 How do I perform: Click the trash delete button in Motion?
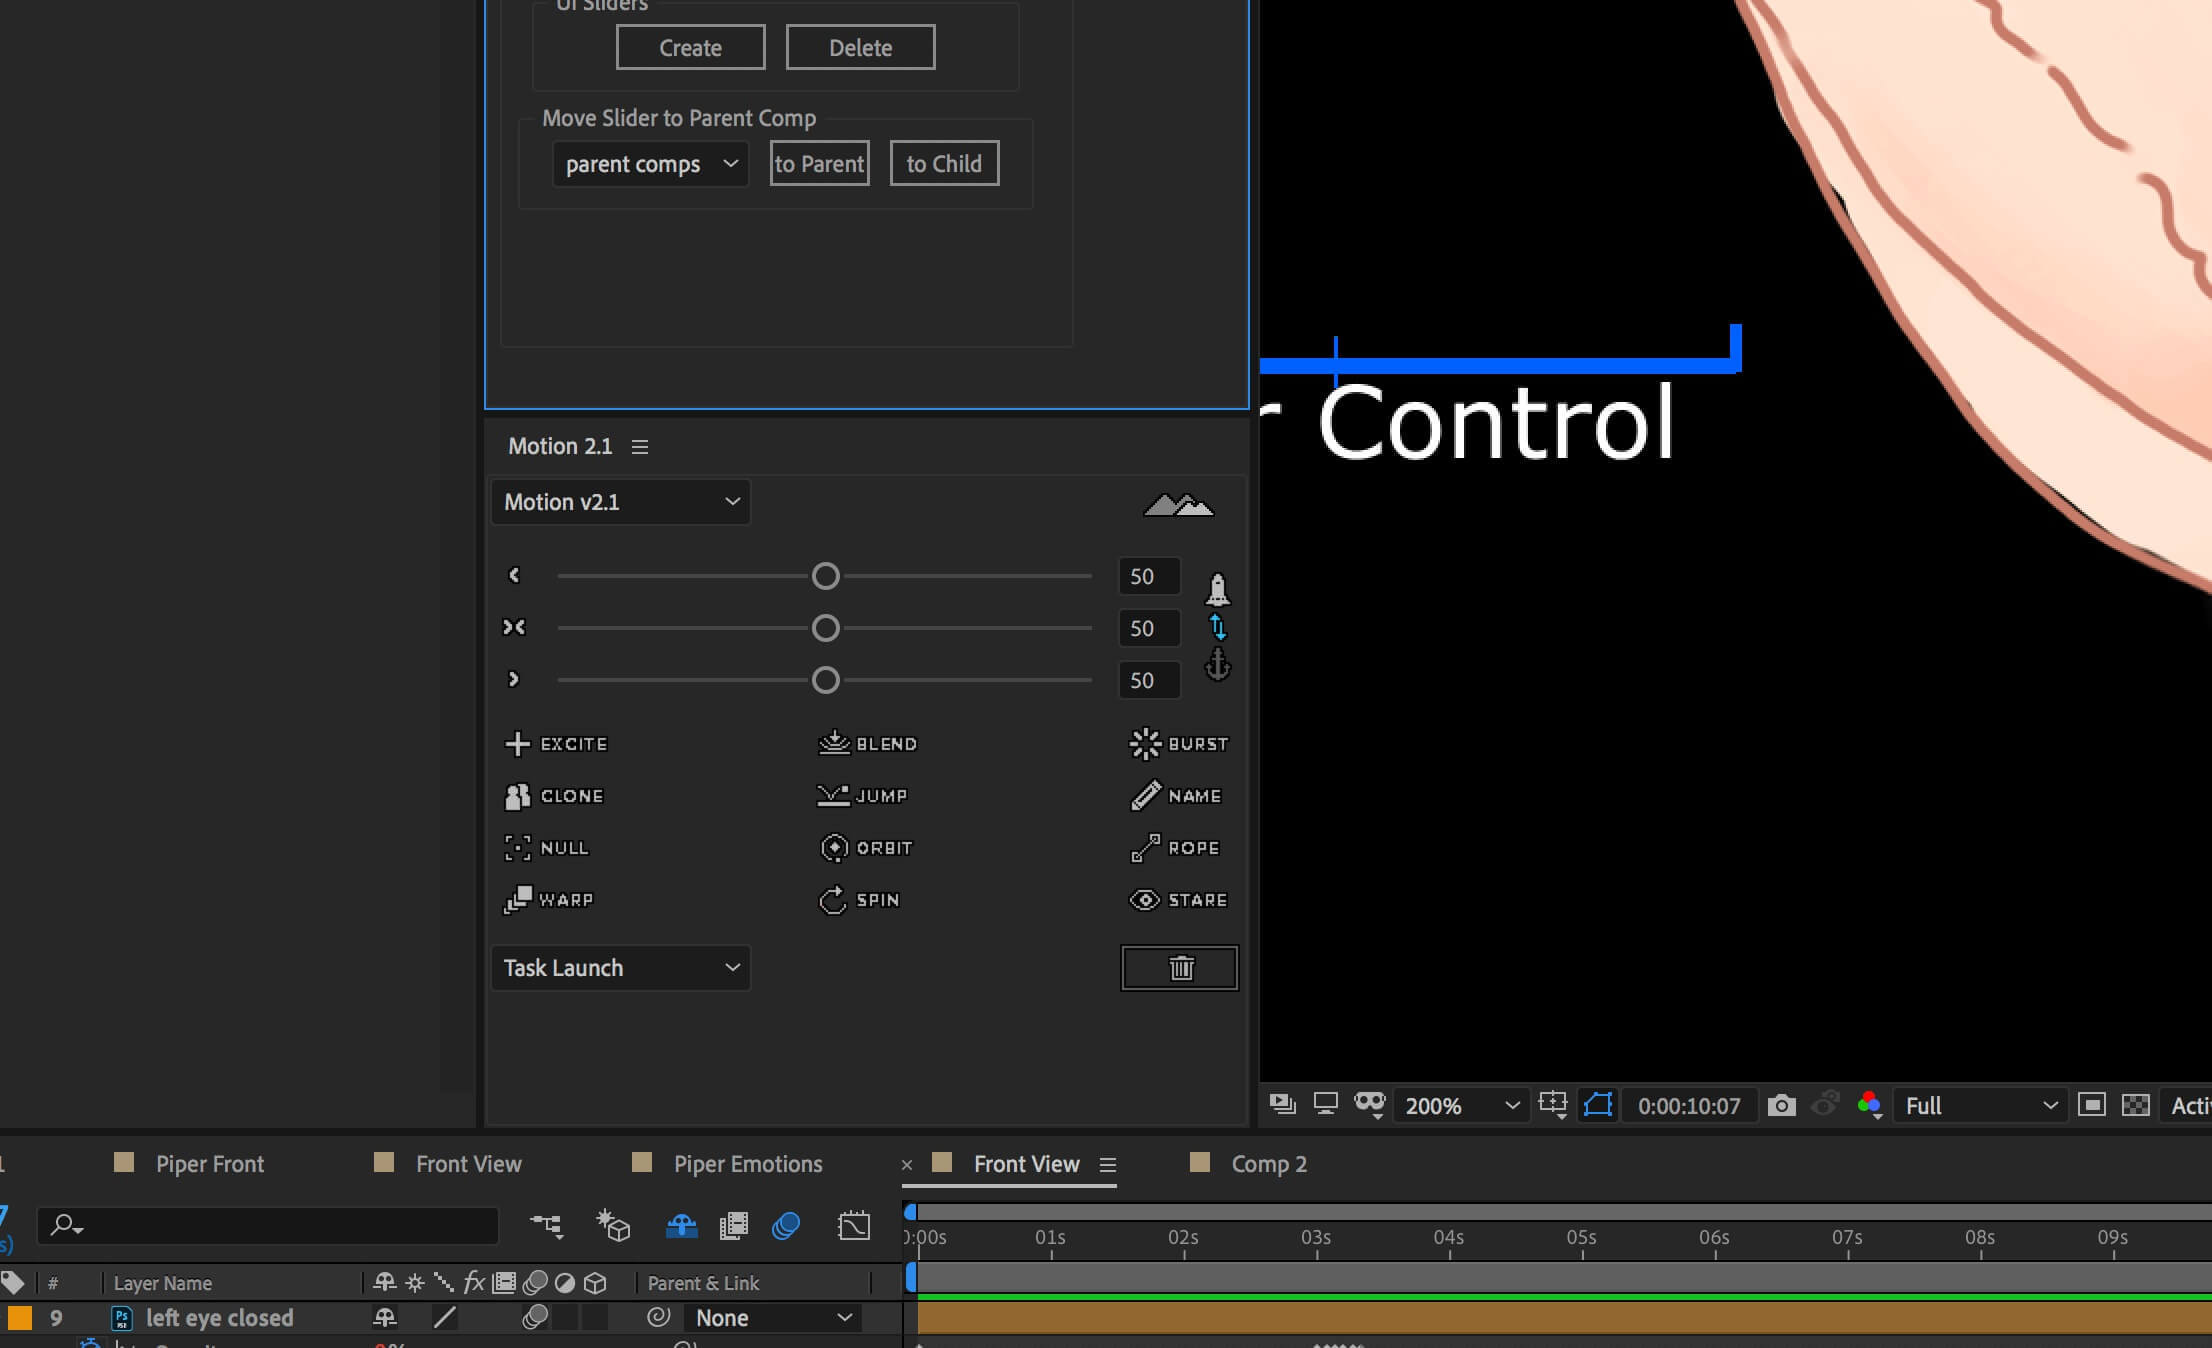[1180, 968]
